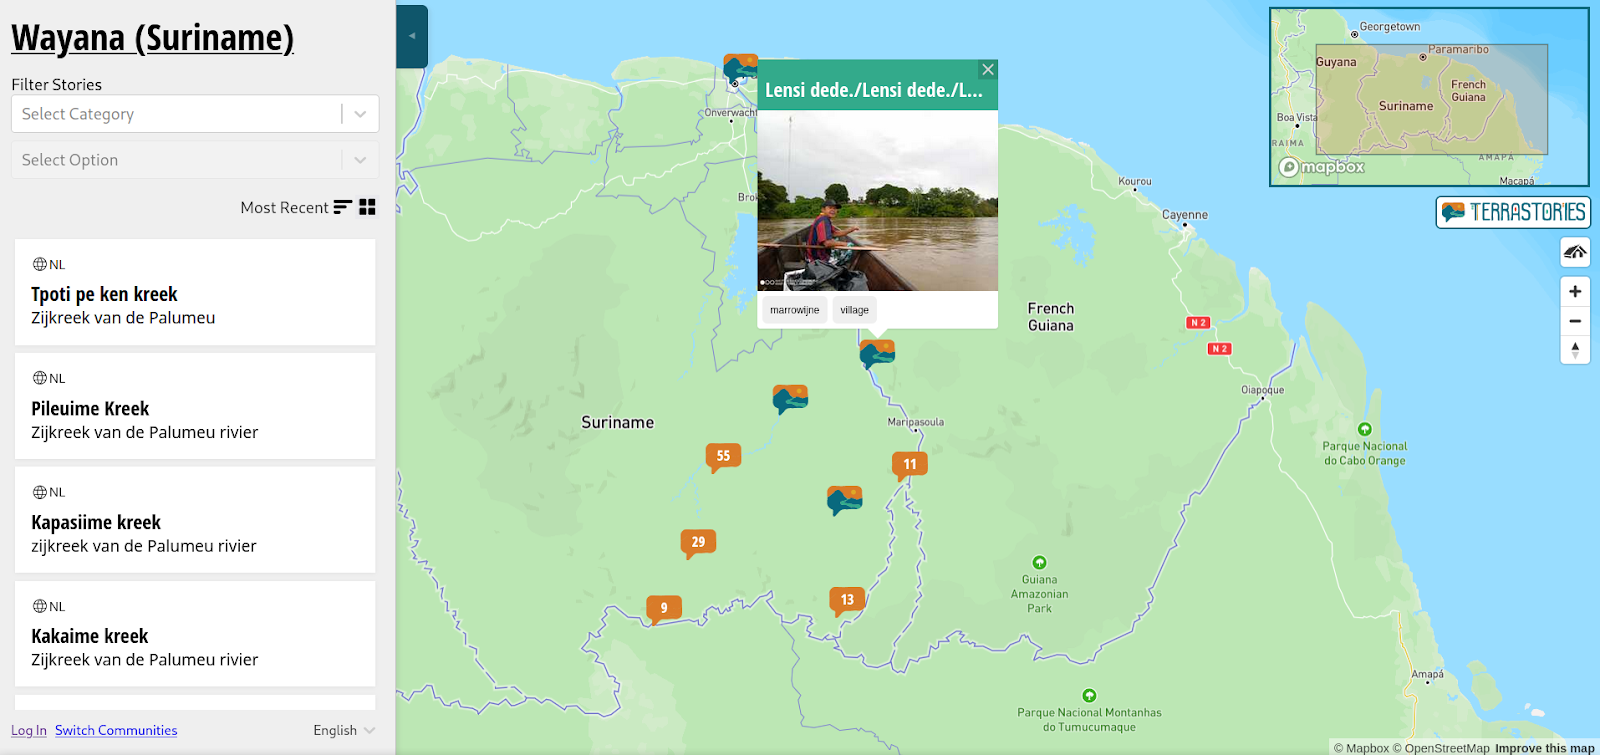This screenshot has width=1600, height=755.
Task: Open cluster marker with 13 stories
Action: click(x=847, y=601)
